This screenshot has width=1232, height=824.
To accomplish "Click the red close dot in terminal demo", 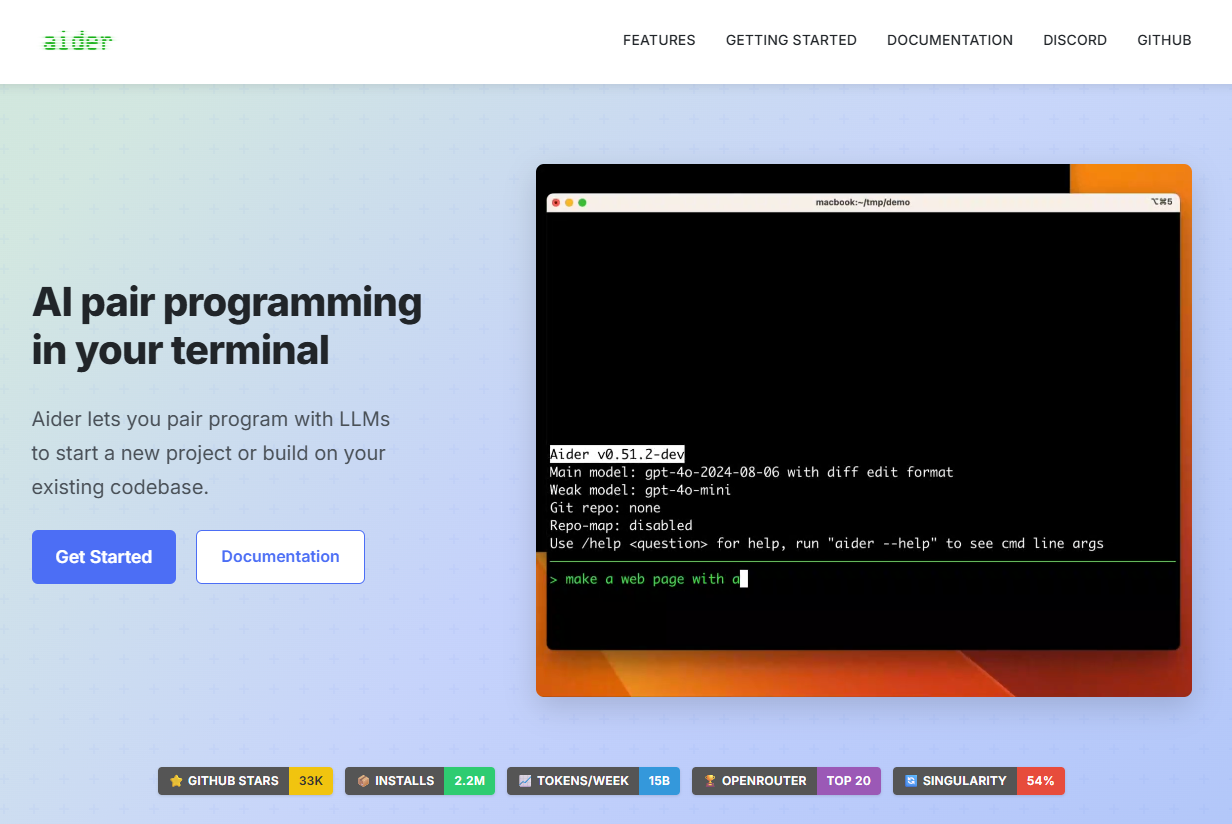I will [556, 202].
